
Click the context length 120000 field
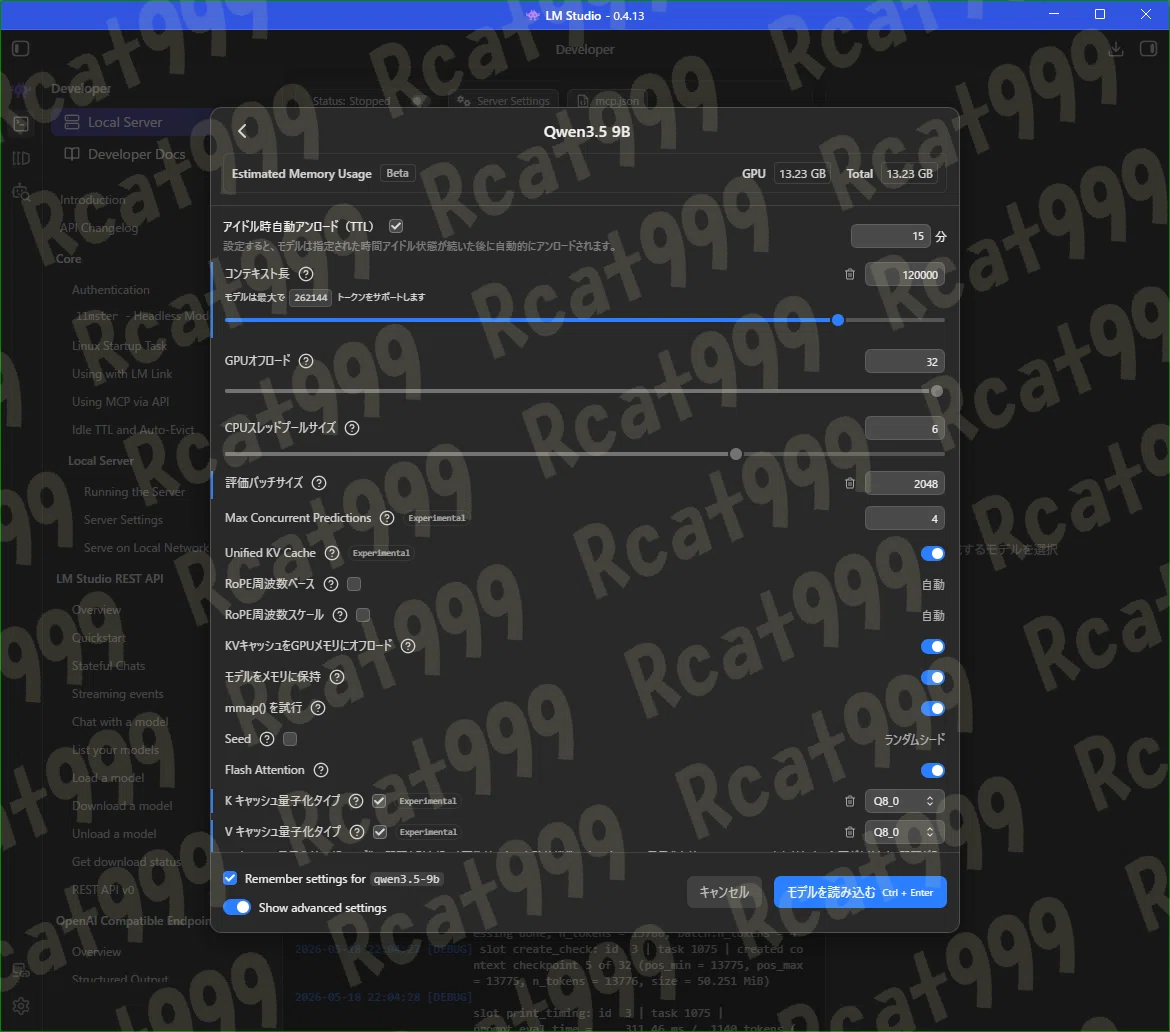[x=904, y=275]
